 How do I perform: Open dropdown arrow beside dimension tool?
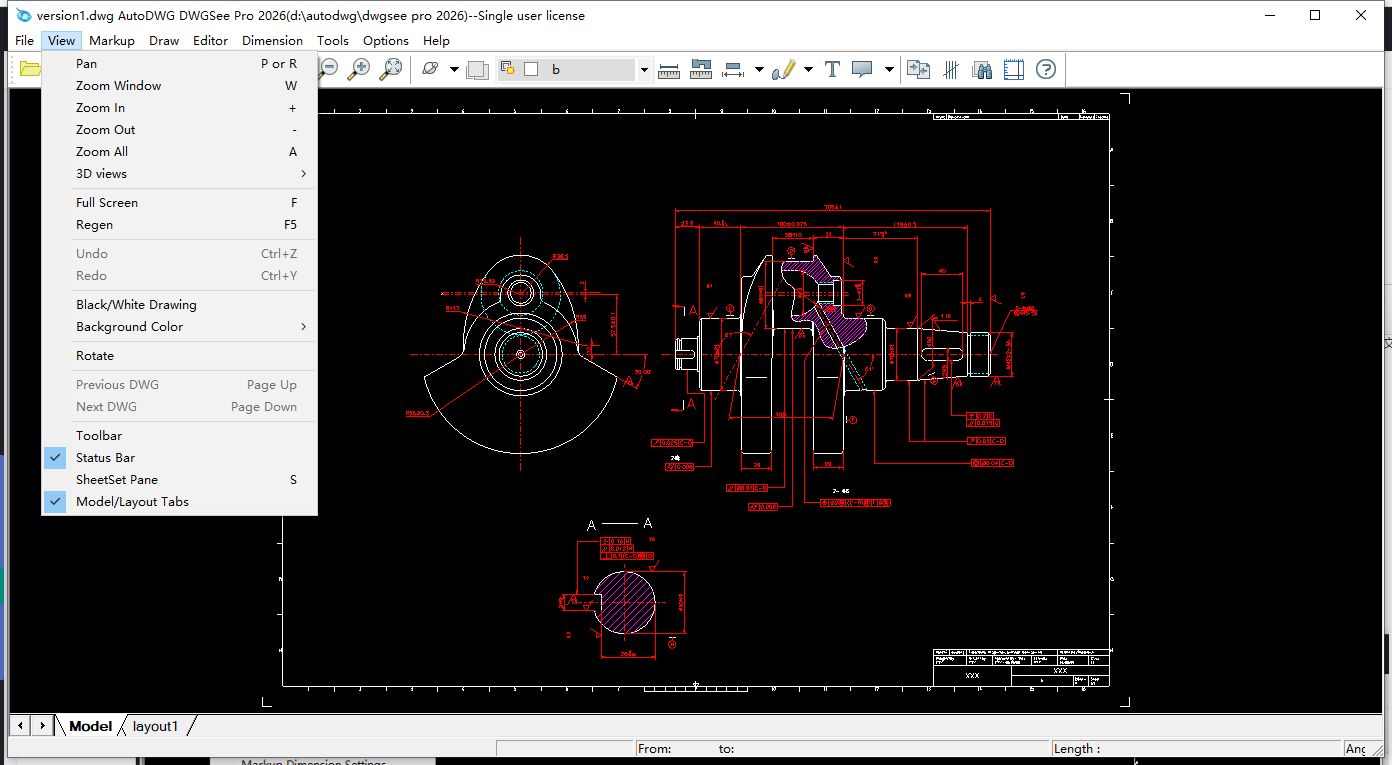click(x=759, y=70)
